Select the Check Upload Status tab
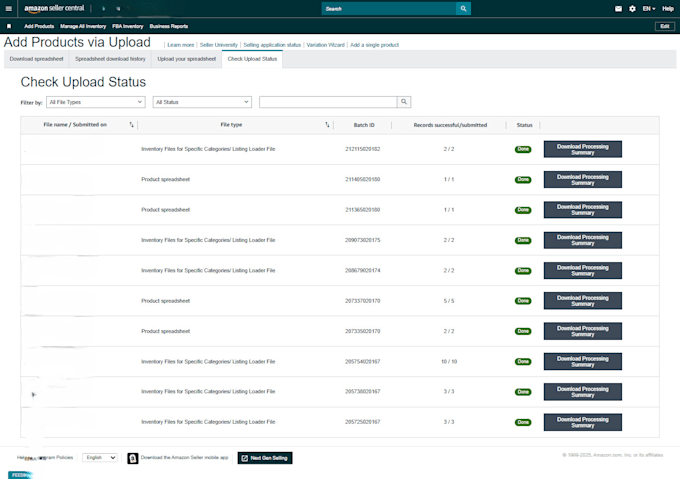The height and width of the screenshot is (479, 680). pos(252,59)
